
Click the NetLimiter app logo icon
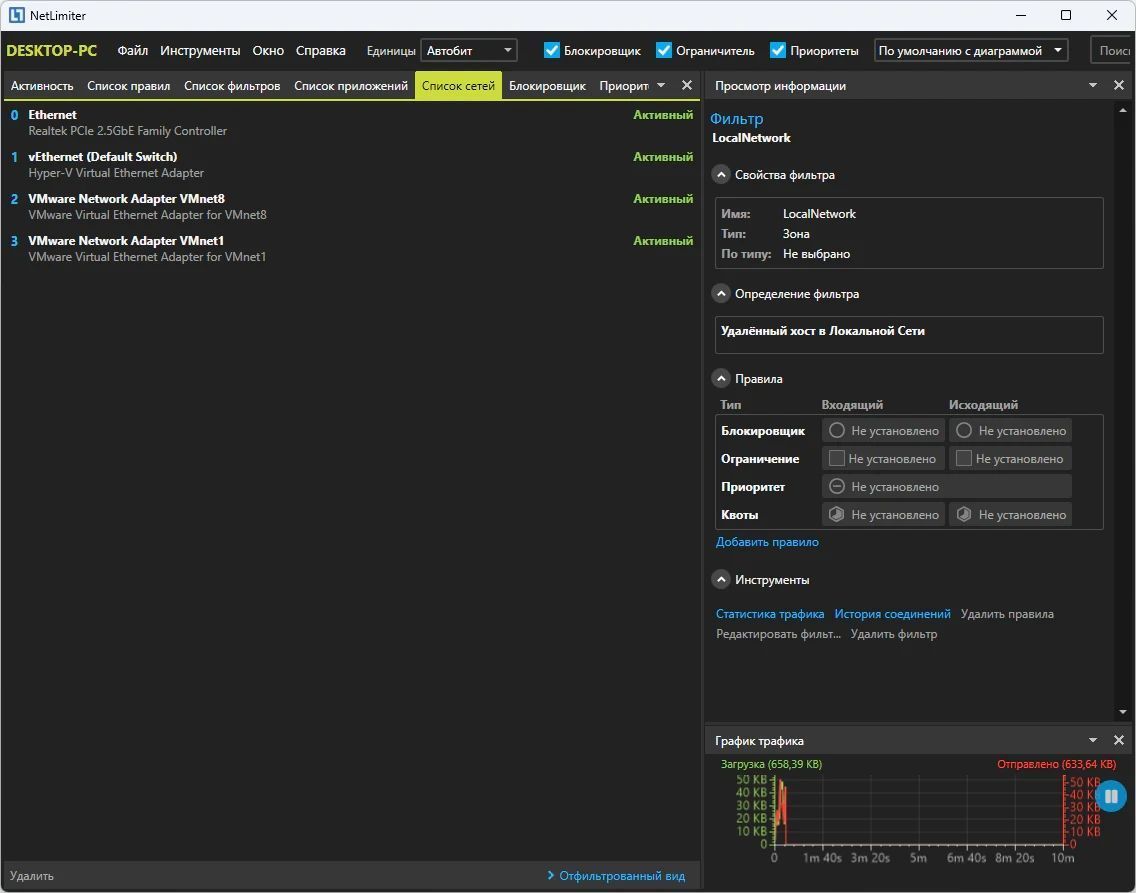click(17, 15)
